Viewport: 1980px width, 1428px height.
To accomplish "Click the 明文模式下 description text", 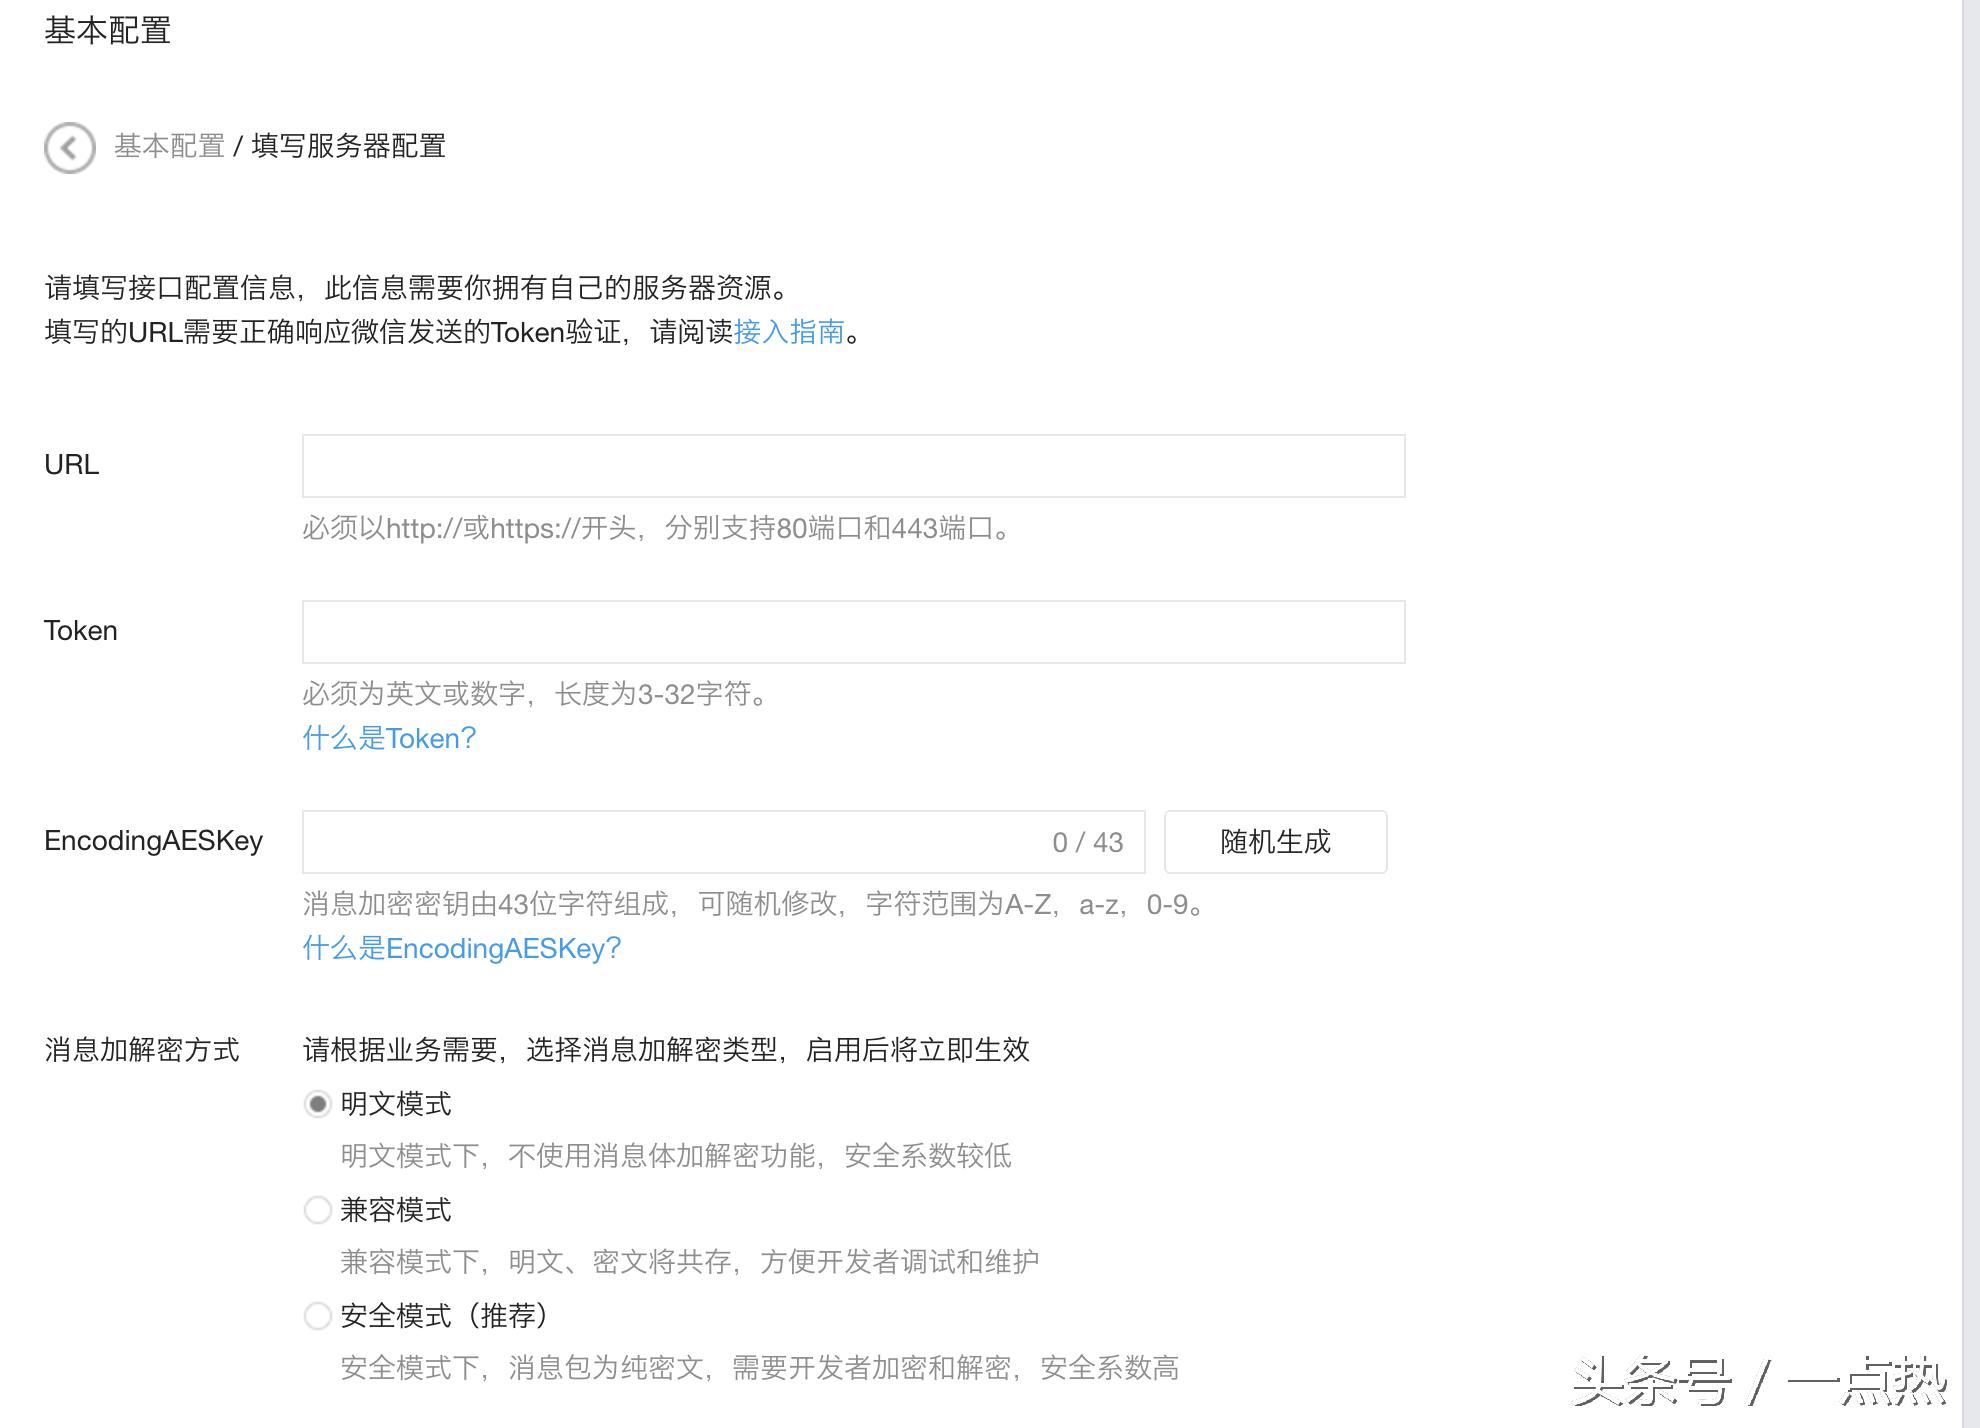I will (x=676, y=1156).
